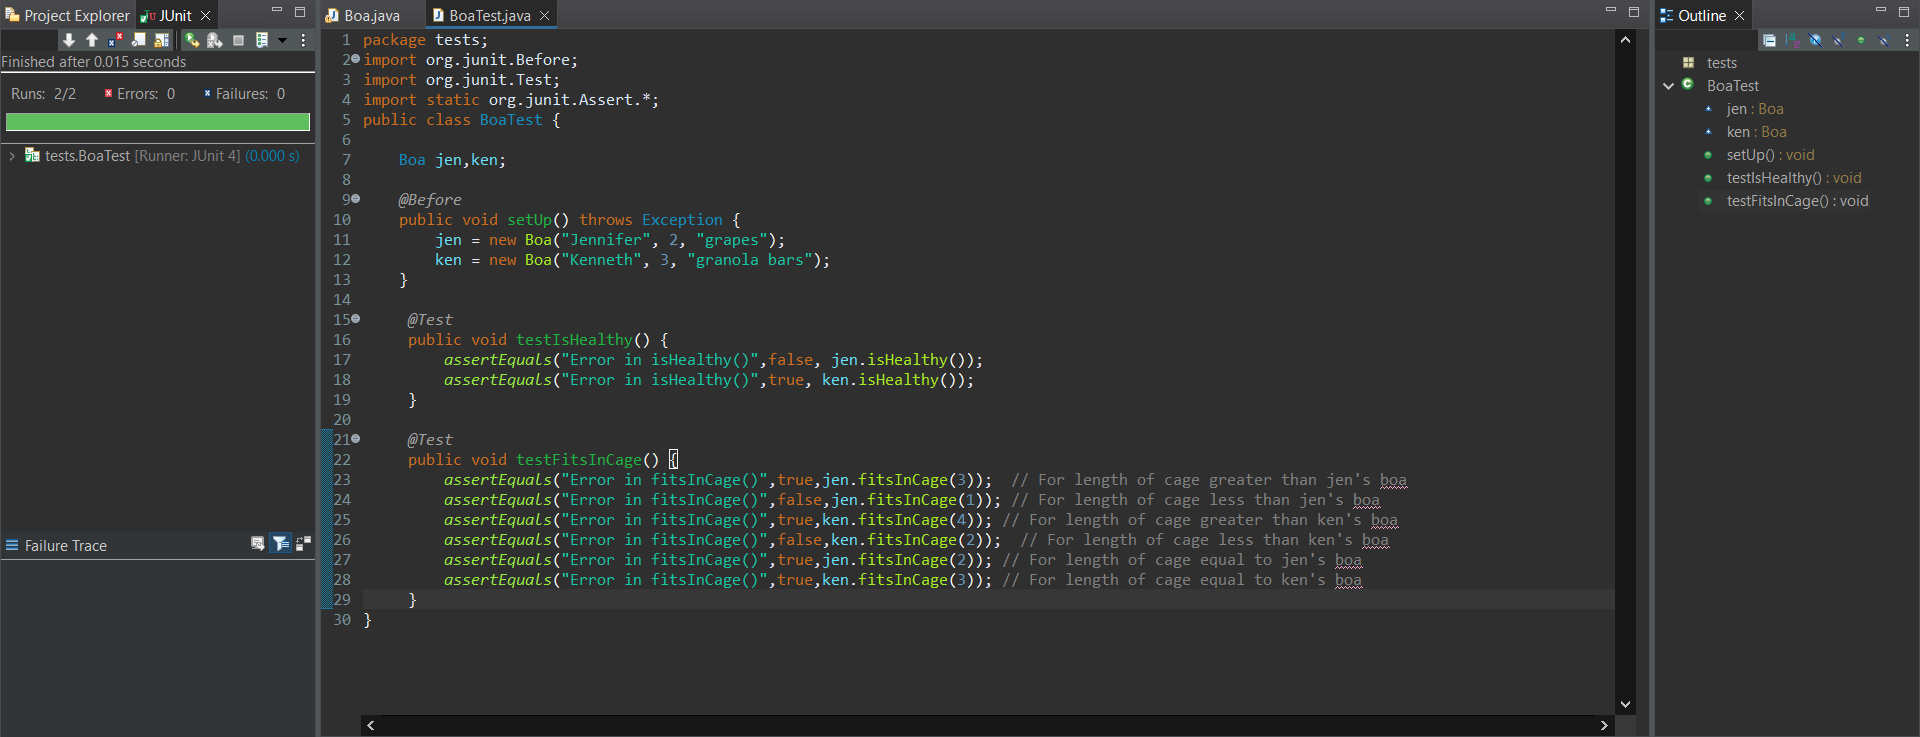Click the editor horizontal scroll right arrow

coord(1604,725)
